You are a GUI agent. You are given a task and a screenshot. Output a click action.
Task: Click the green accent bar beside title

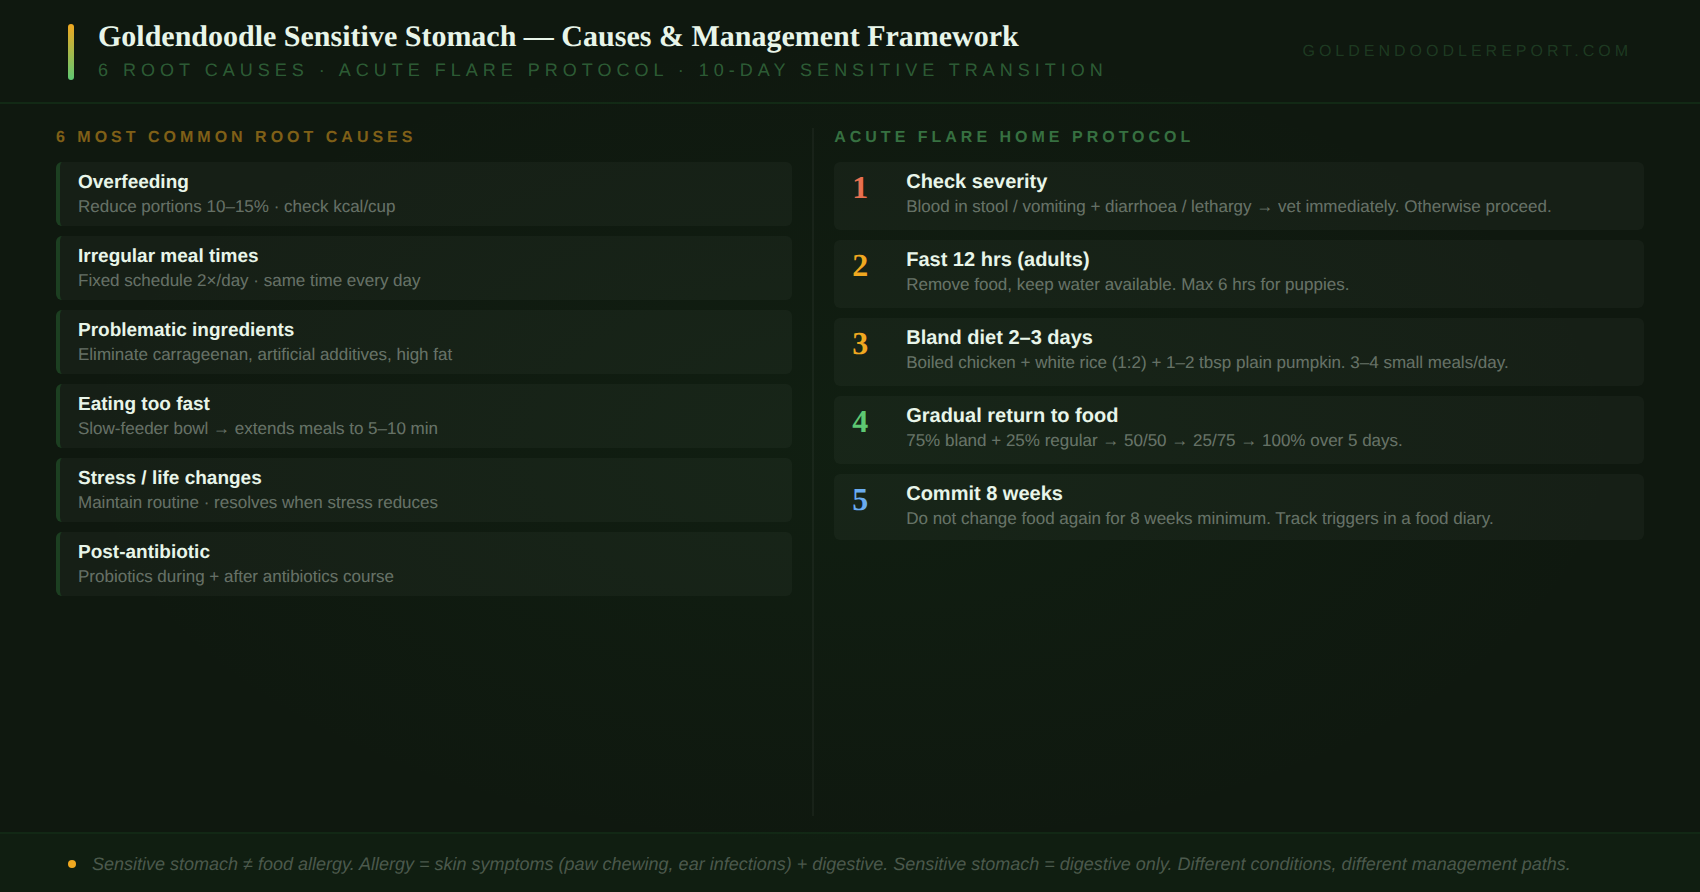pos(71,52)
